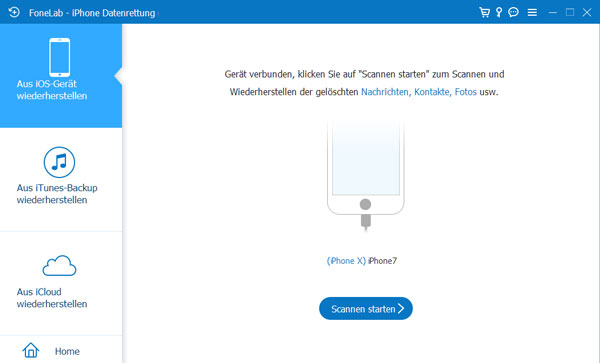Image resolution: width=600 pixels, height=363 pixels.
Task: Click the Fotos link
Action: [x=465, y=92]
